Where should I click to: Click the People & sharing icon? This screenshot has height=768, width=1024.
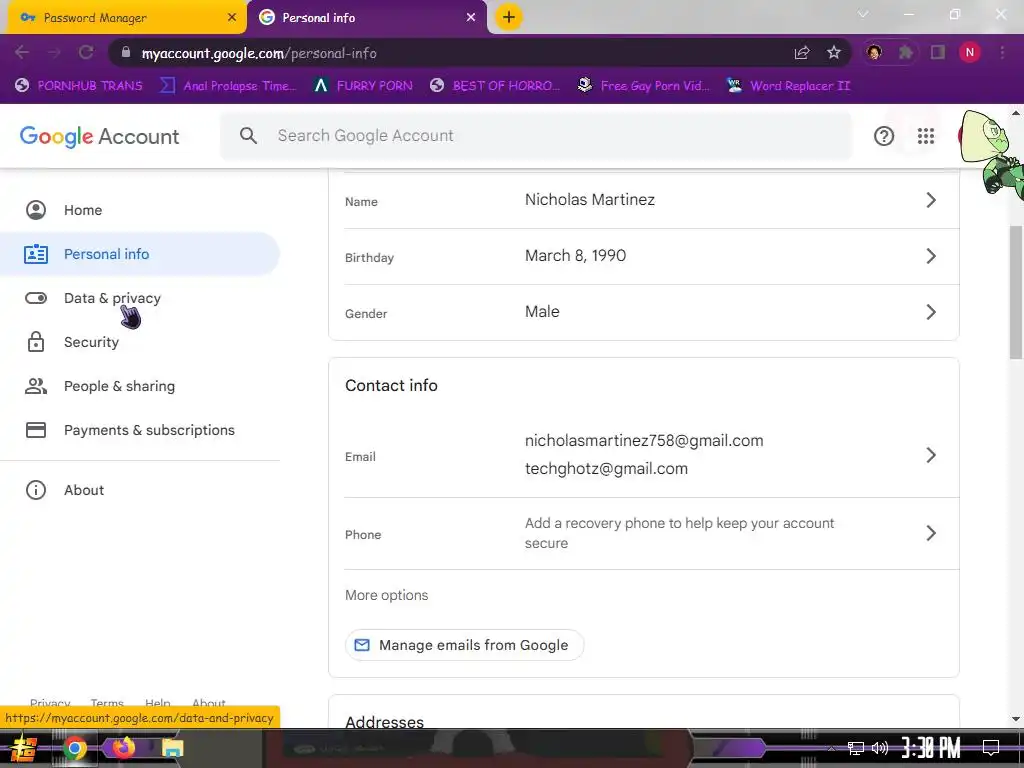(x=36, y=386)
